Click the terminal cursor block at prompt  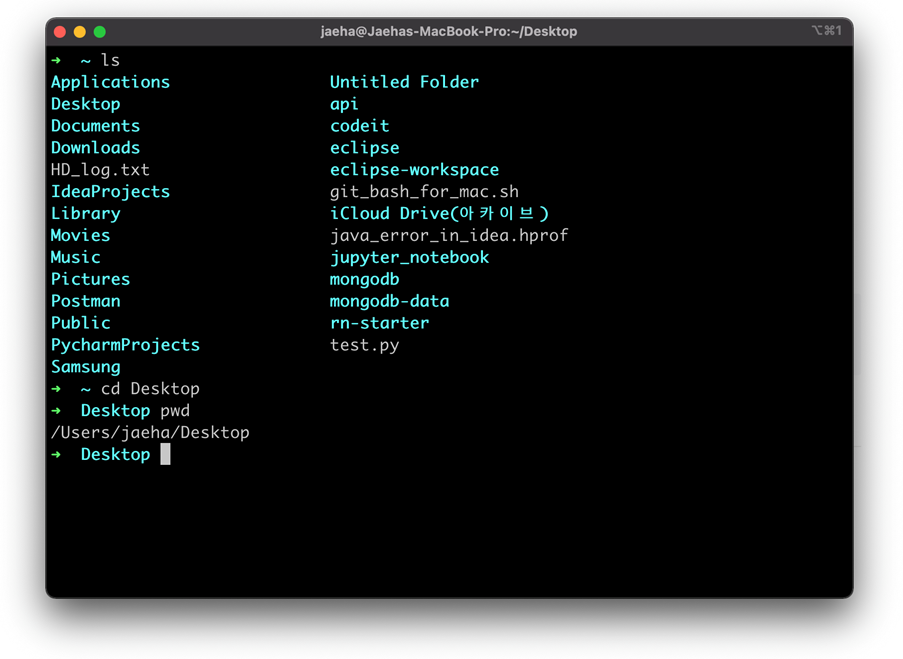pyautogui.click(x=165, y=454)
